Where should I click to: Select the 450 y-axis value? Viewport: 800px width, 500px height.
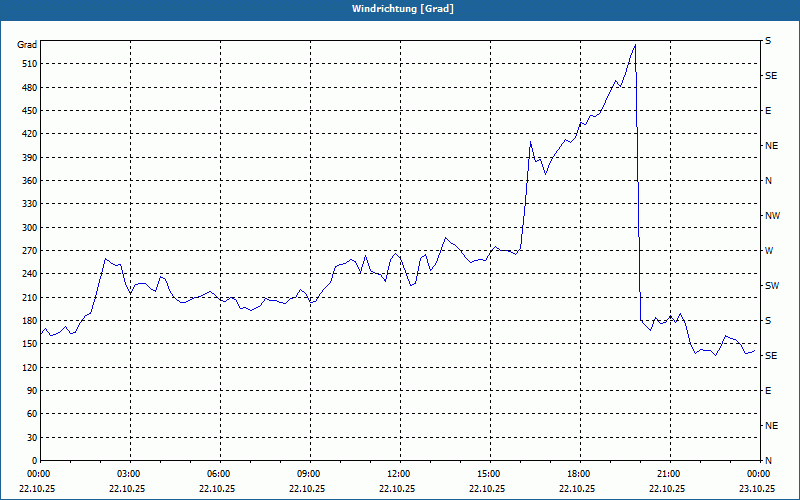coord(29,111)
